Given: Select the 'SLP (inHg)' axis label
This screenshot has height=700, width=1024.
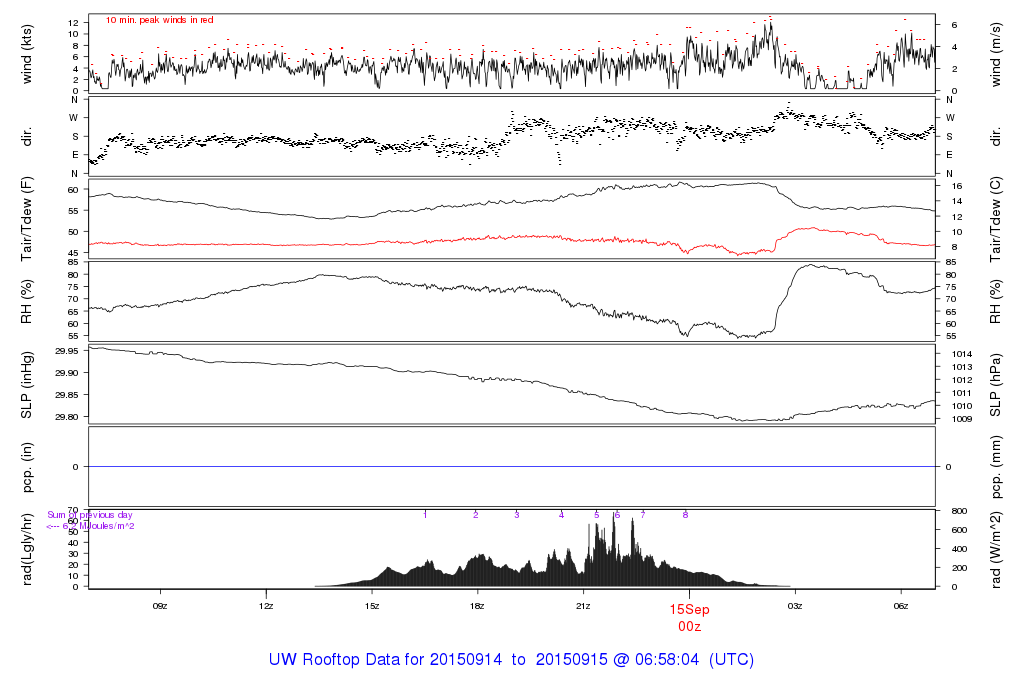Looking at the screenshot, I should (x=27, y=385).
